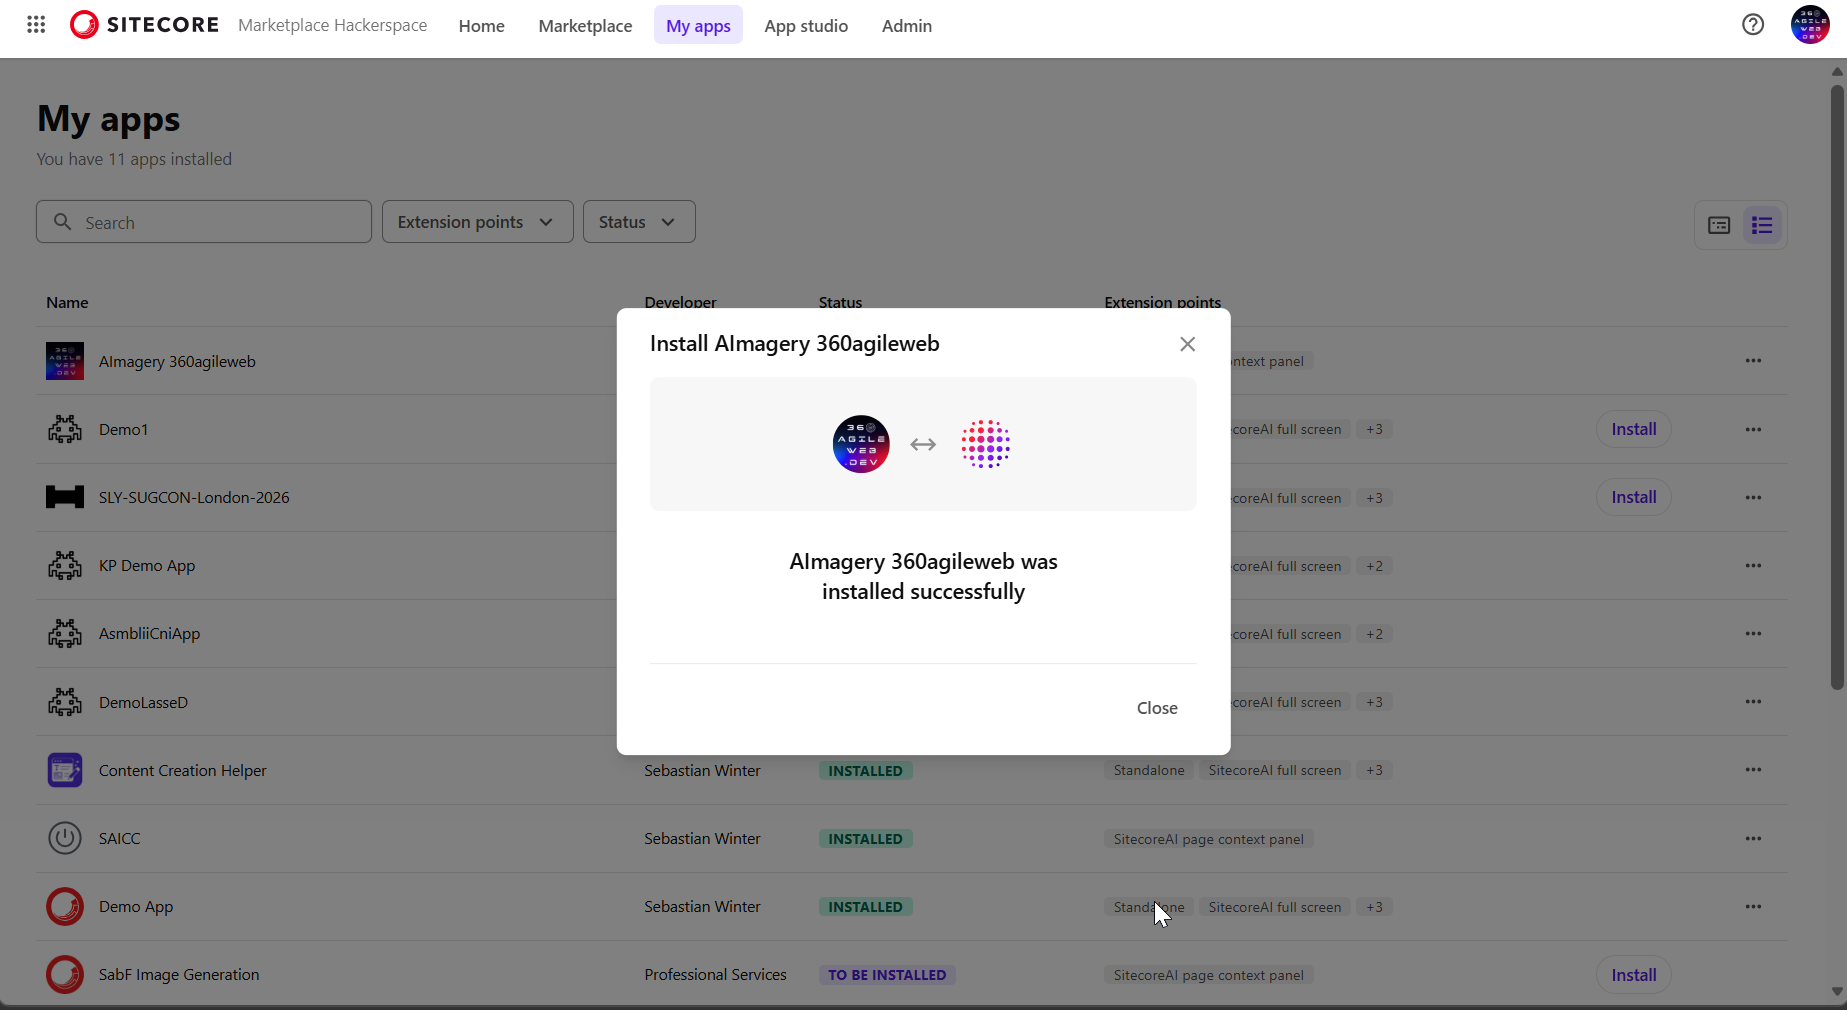Expand the Extension points filter
Image resolution: width=1847 pixels, height=1010 pixels.
point(477,222)
